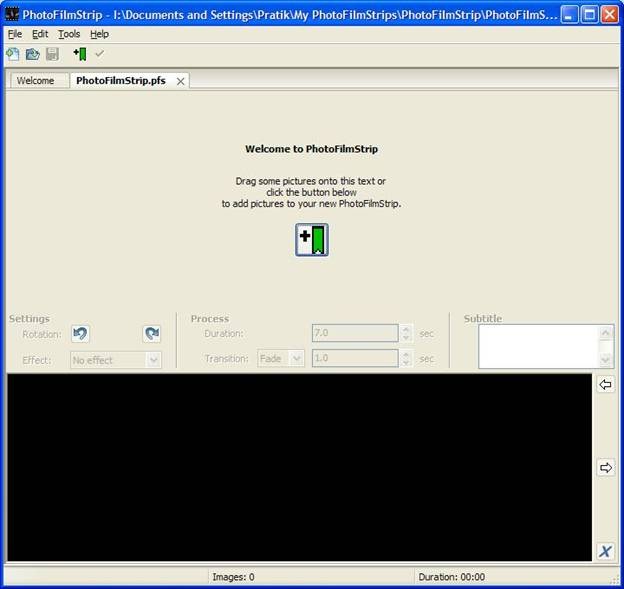Click the Save Project floppy icon

pyautogui.click(x=52, y=54)
